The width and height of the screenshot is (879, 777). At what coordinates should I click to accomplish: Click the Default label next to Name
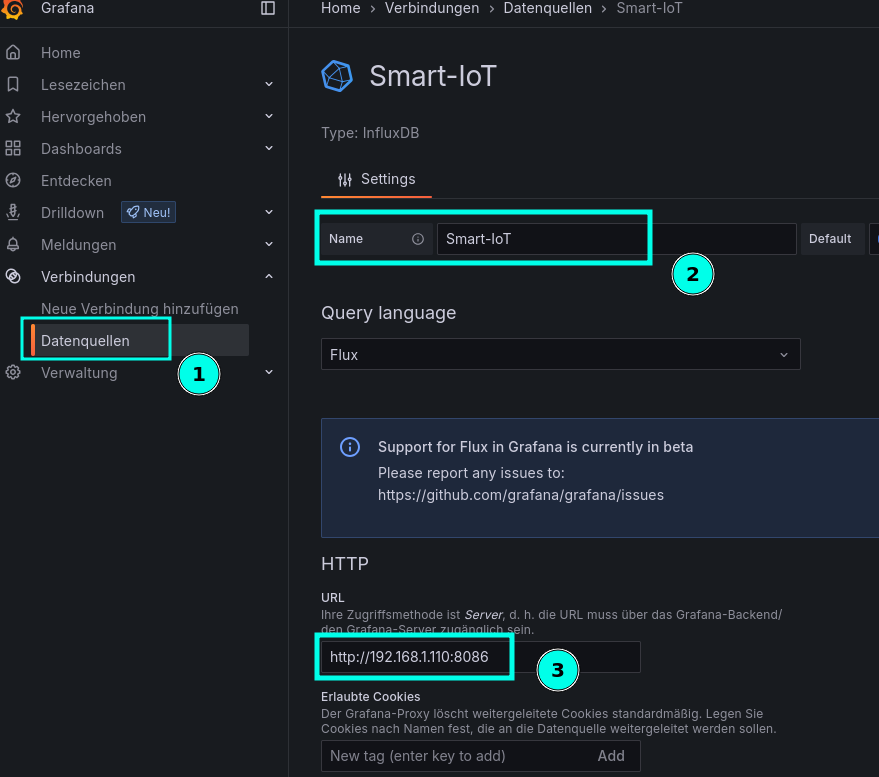[830, 239]
